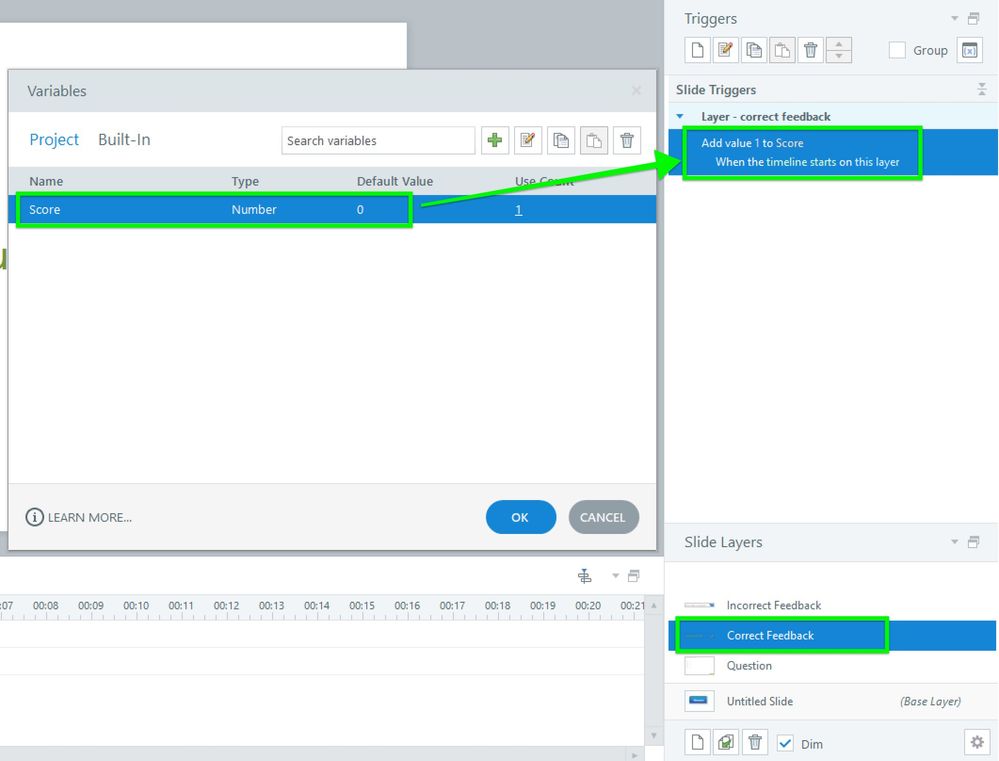Image resolution: width=999 pixels, height=761 pixels.
Task: Select the Question layer
Action: pyautogui.click(x=832, y=665)
